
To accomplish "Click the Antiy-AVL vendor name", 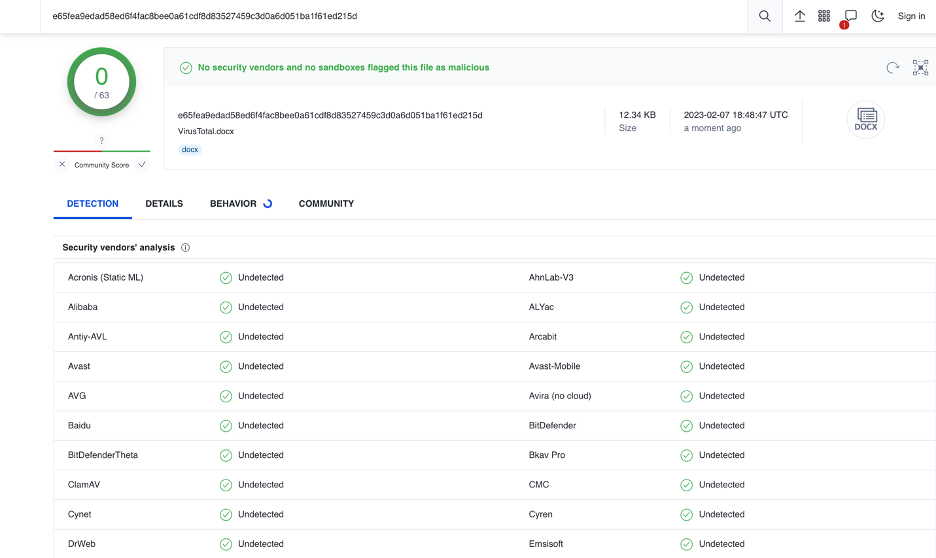I will pos(87,337).
